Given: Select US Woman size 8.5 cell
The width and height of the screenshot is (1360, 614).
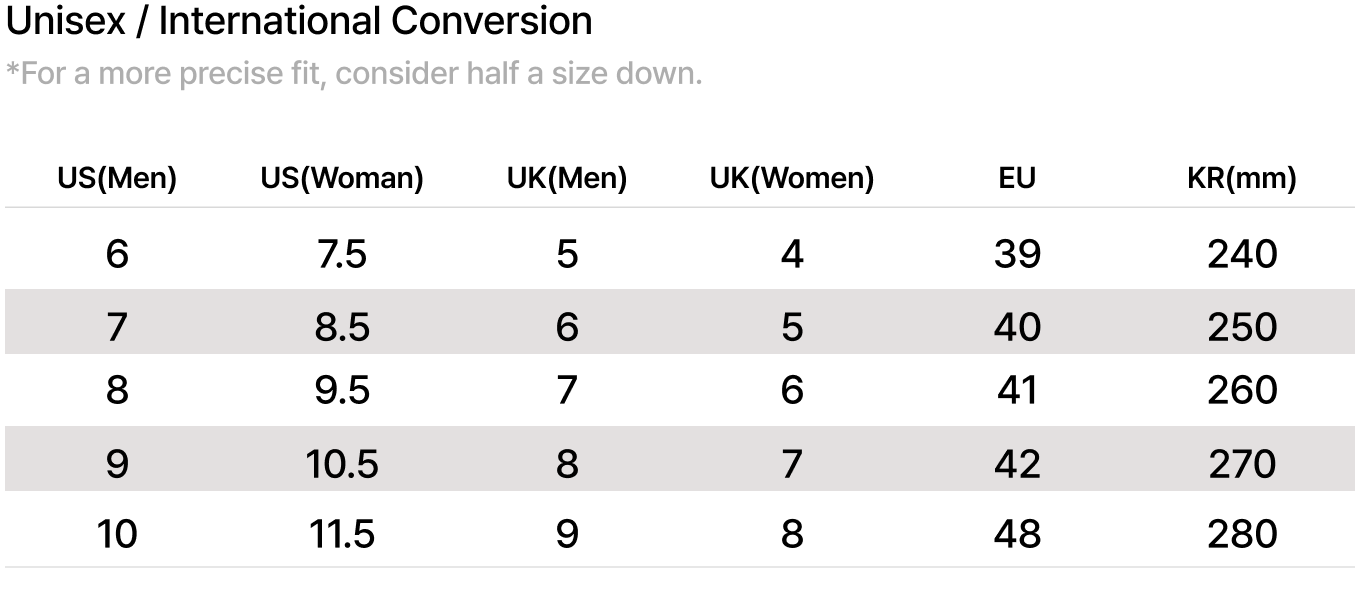Looking at the screenshot, I should tap(342, 328).
